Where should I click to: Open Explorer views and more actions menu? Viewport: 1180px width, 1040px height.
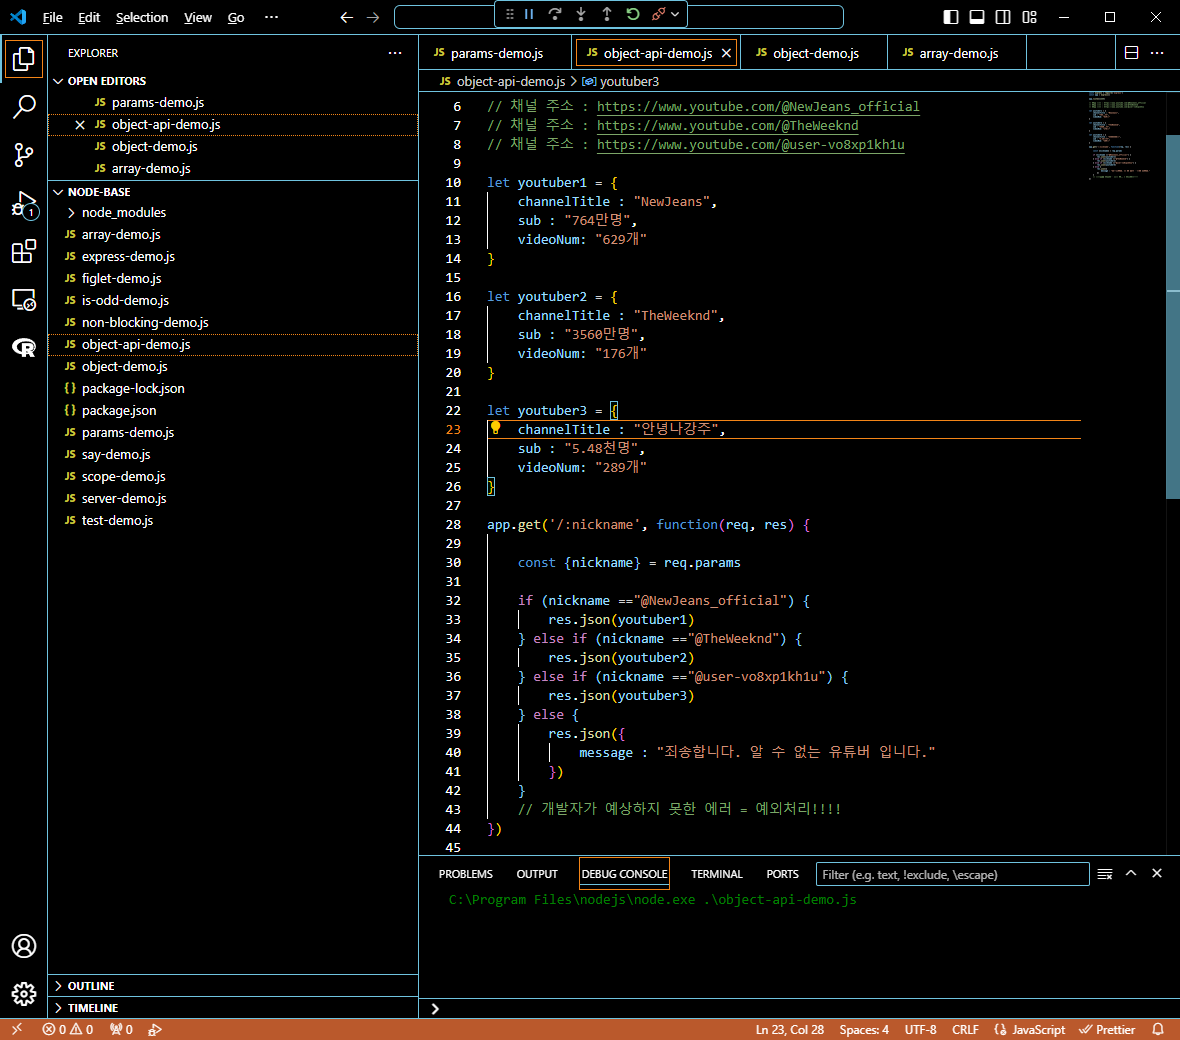coord(394,53)
